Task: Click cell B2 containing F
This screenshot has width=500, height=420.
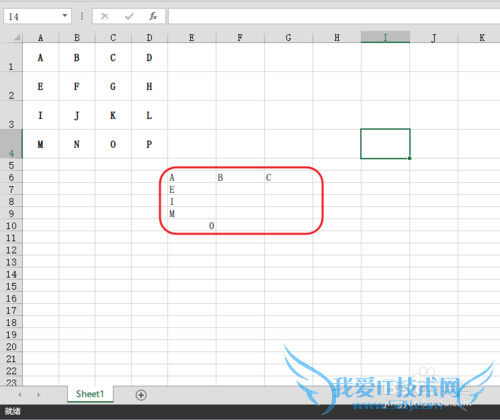Action: point(77,86)
